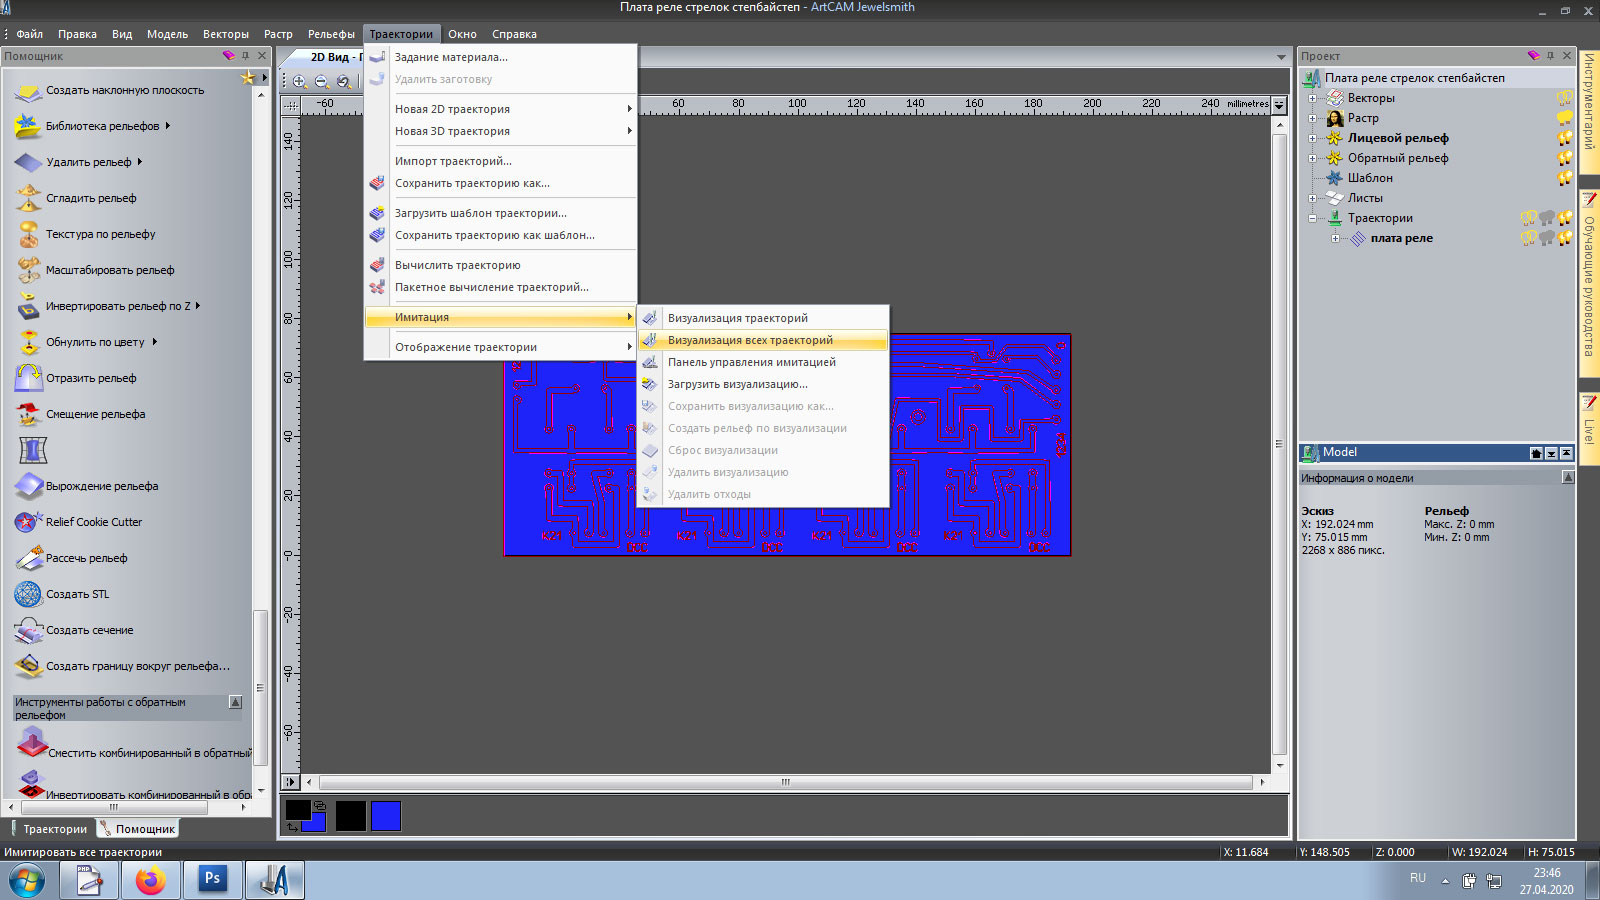The height and width of the screenshot is (900, 1600).
Task: Click Model panel collapse-down button
Action: point(1551,454)
